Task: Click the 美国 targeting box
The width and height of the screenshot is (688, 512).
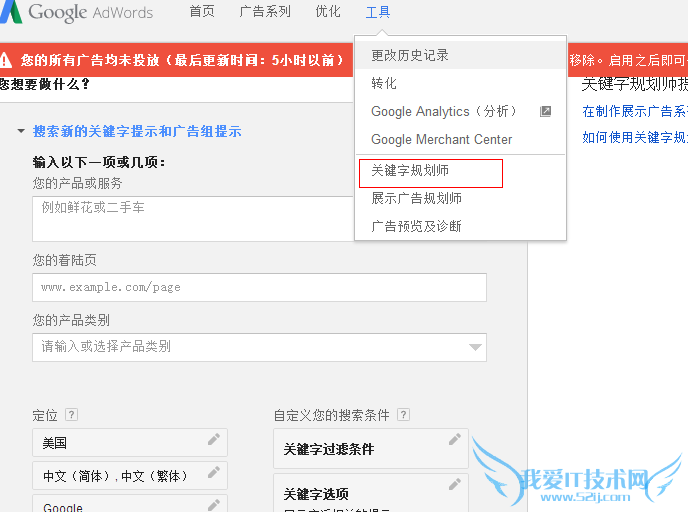Action: click(x=130, y=443)
